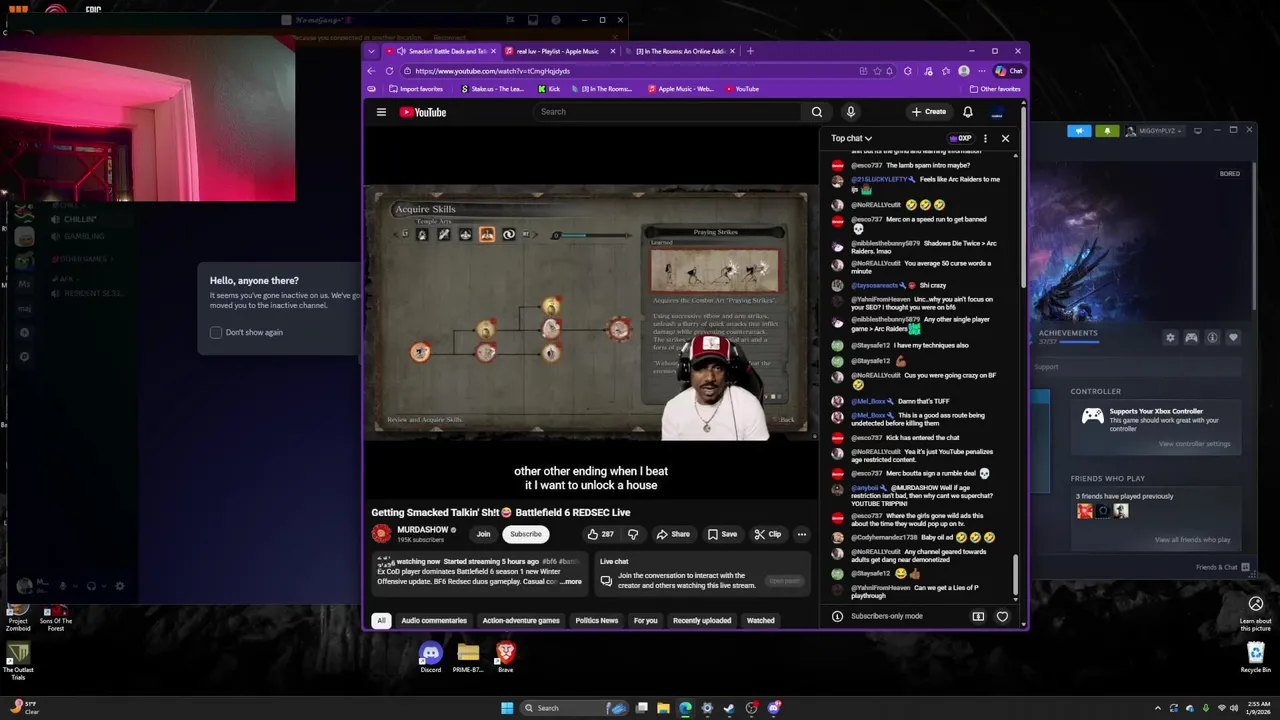Close the live chat panel
1280x720 pixels.
pyautogui.click(x=1005, y=138)
